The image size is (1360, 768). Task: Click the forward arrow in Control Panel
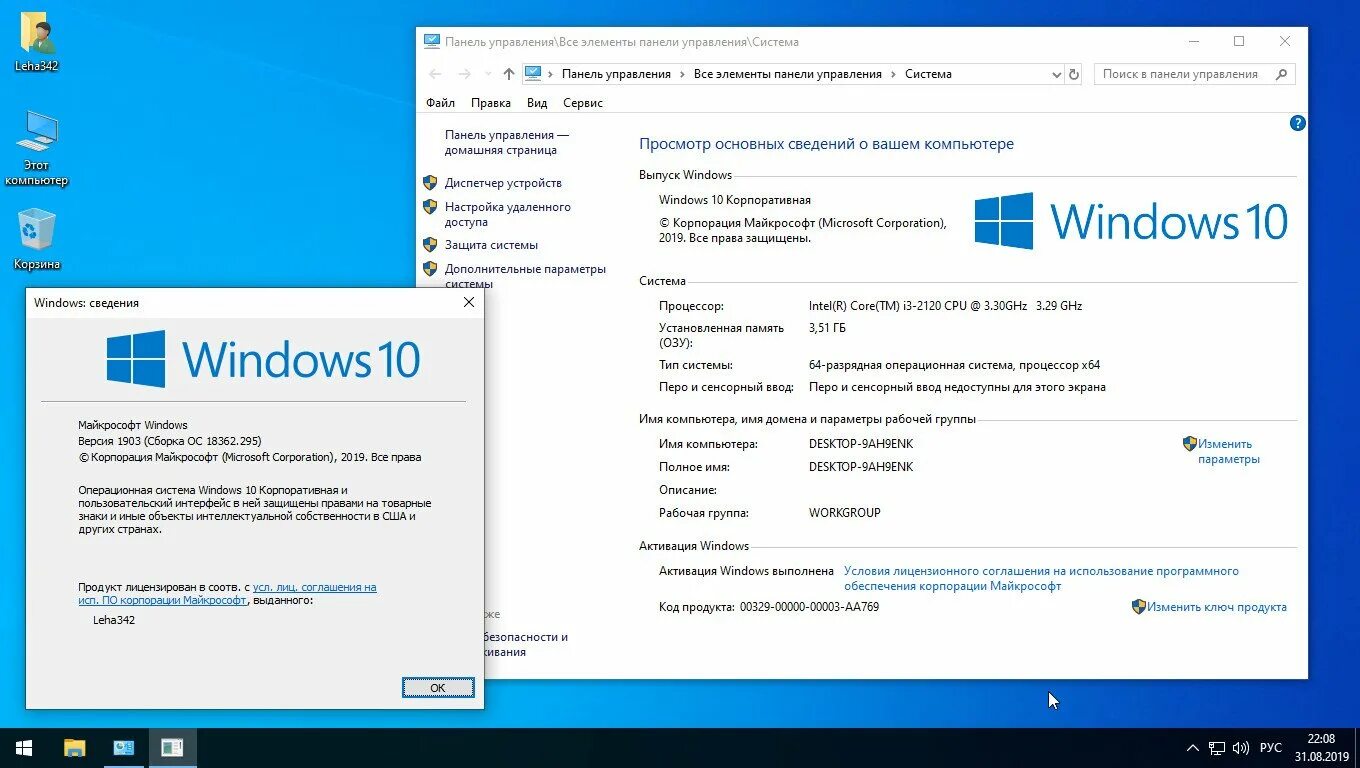pyautogui.click(x=464, y=74)
